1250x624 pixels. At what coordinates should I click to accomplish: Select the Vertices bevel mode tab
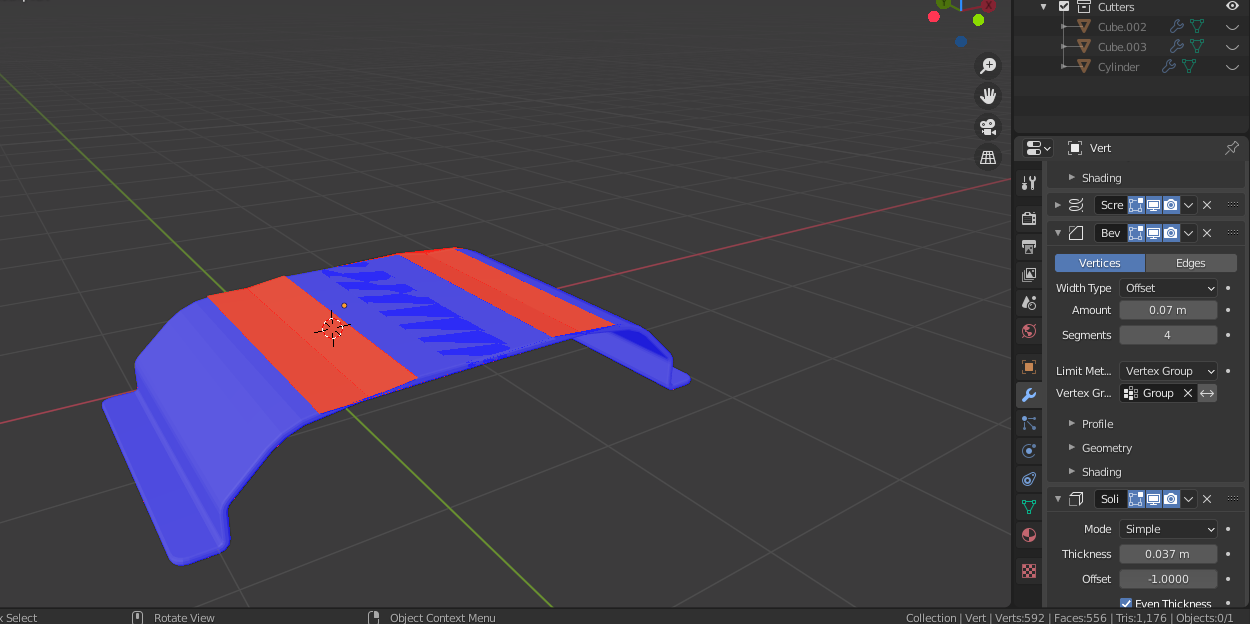pyautogui.click(x=1100, y=263)
